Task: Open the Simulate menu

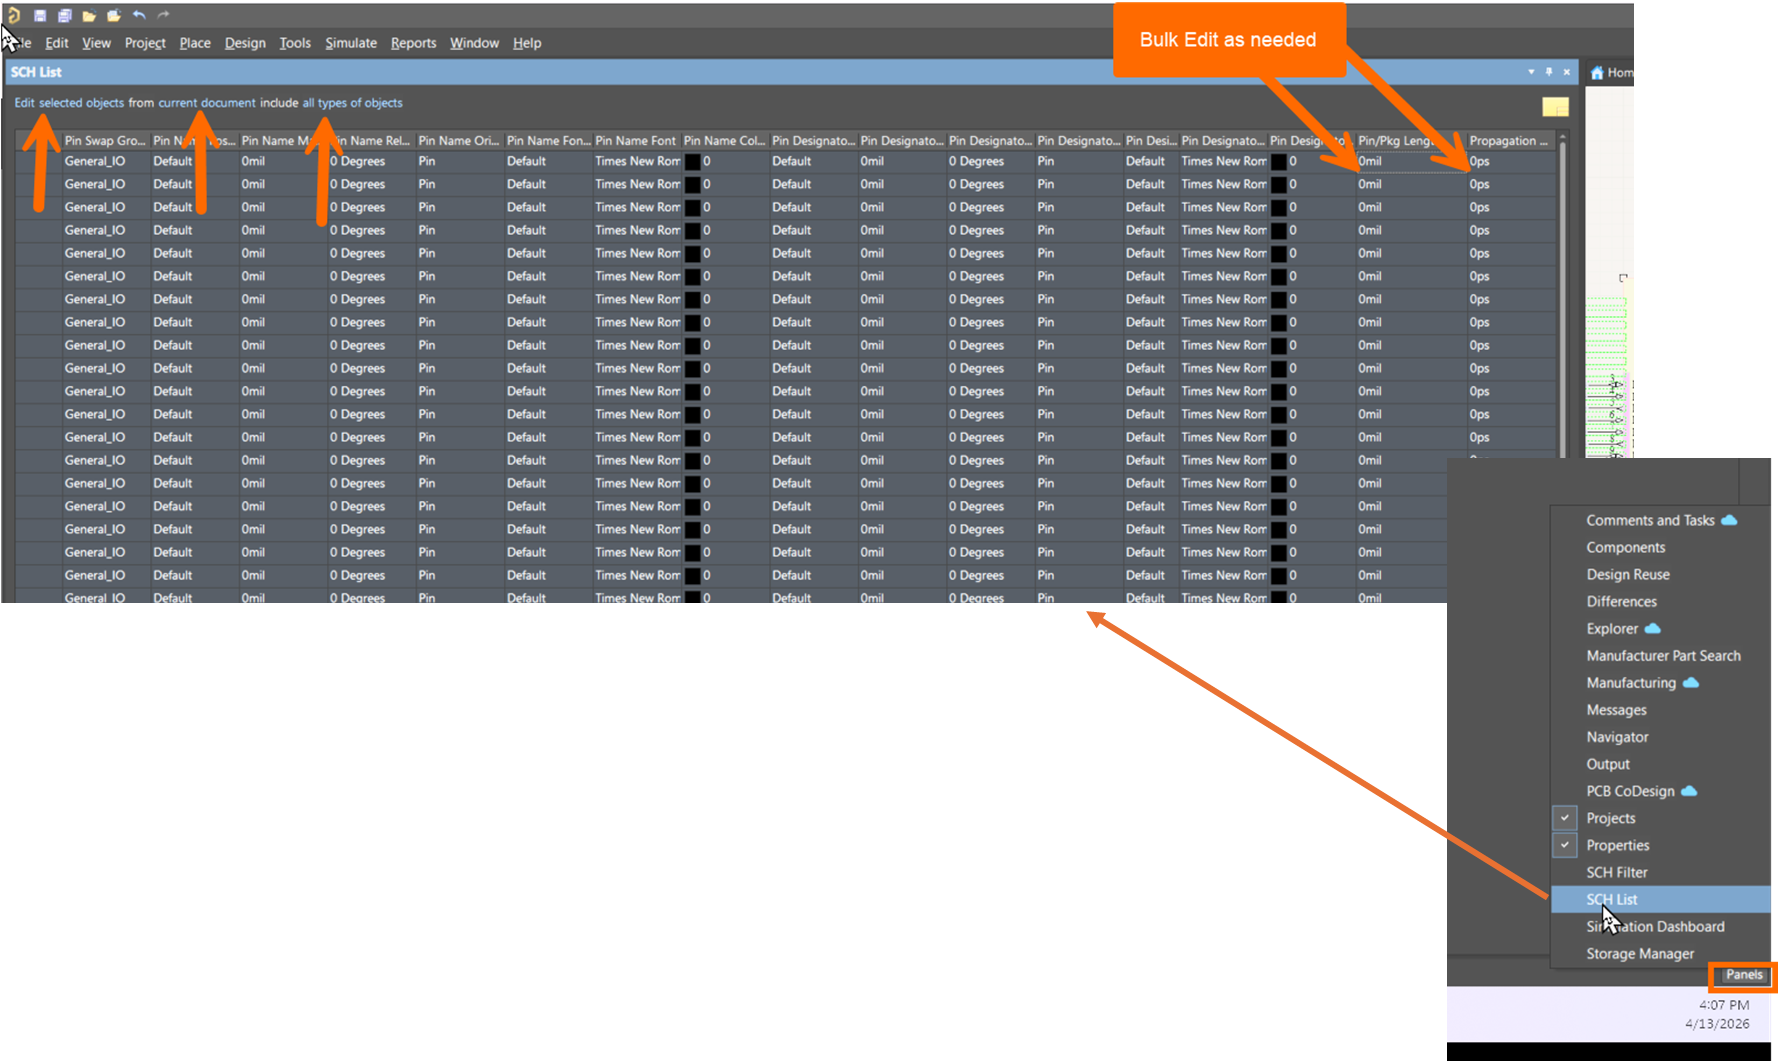Action: pyautogui.click(x=351, y=43)
